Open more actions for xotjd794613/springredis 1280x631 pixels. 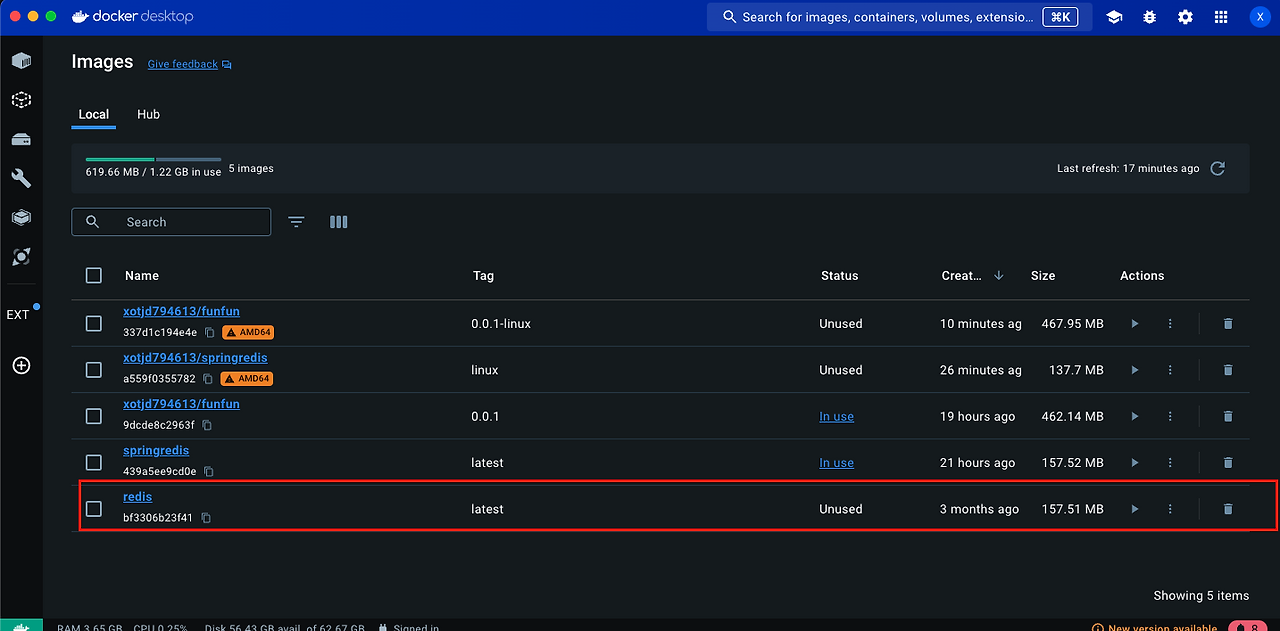[x=1170, y=370]
